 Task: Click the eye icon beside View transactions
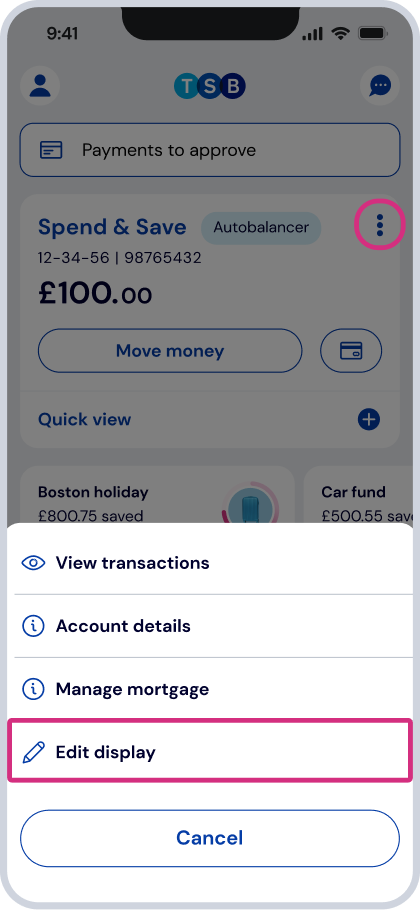click(33, 563)
